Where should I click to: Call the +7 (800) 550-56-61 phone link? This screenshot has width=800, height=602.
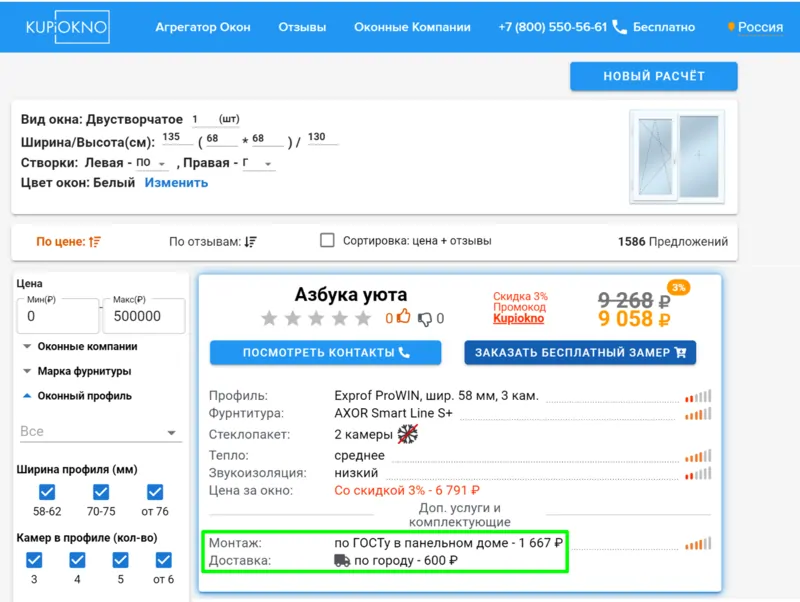[x=553, y=27]
